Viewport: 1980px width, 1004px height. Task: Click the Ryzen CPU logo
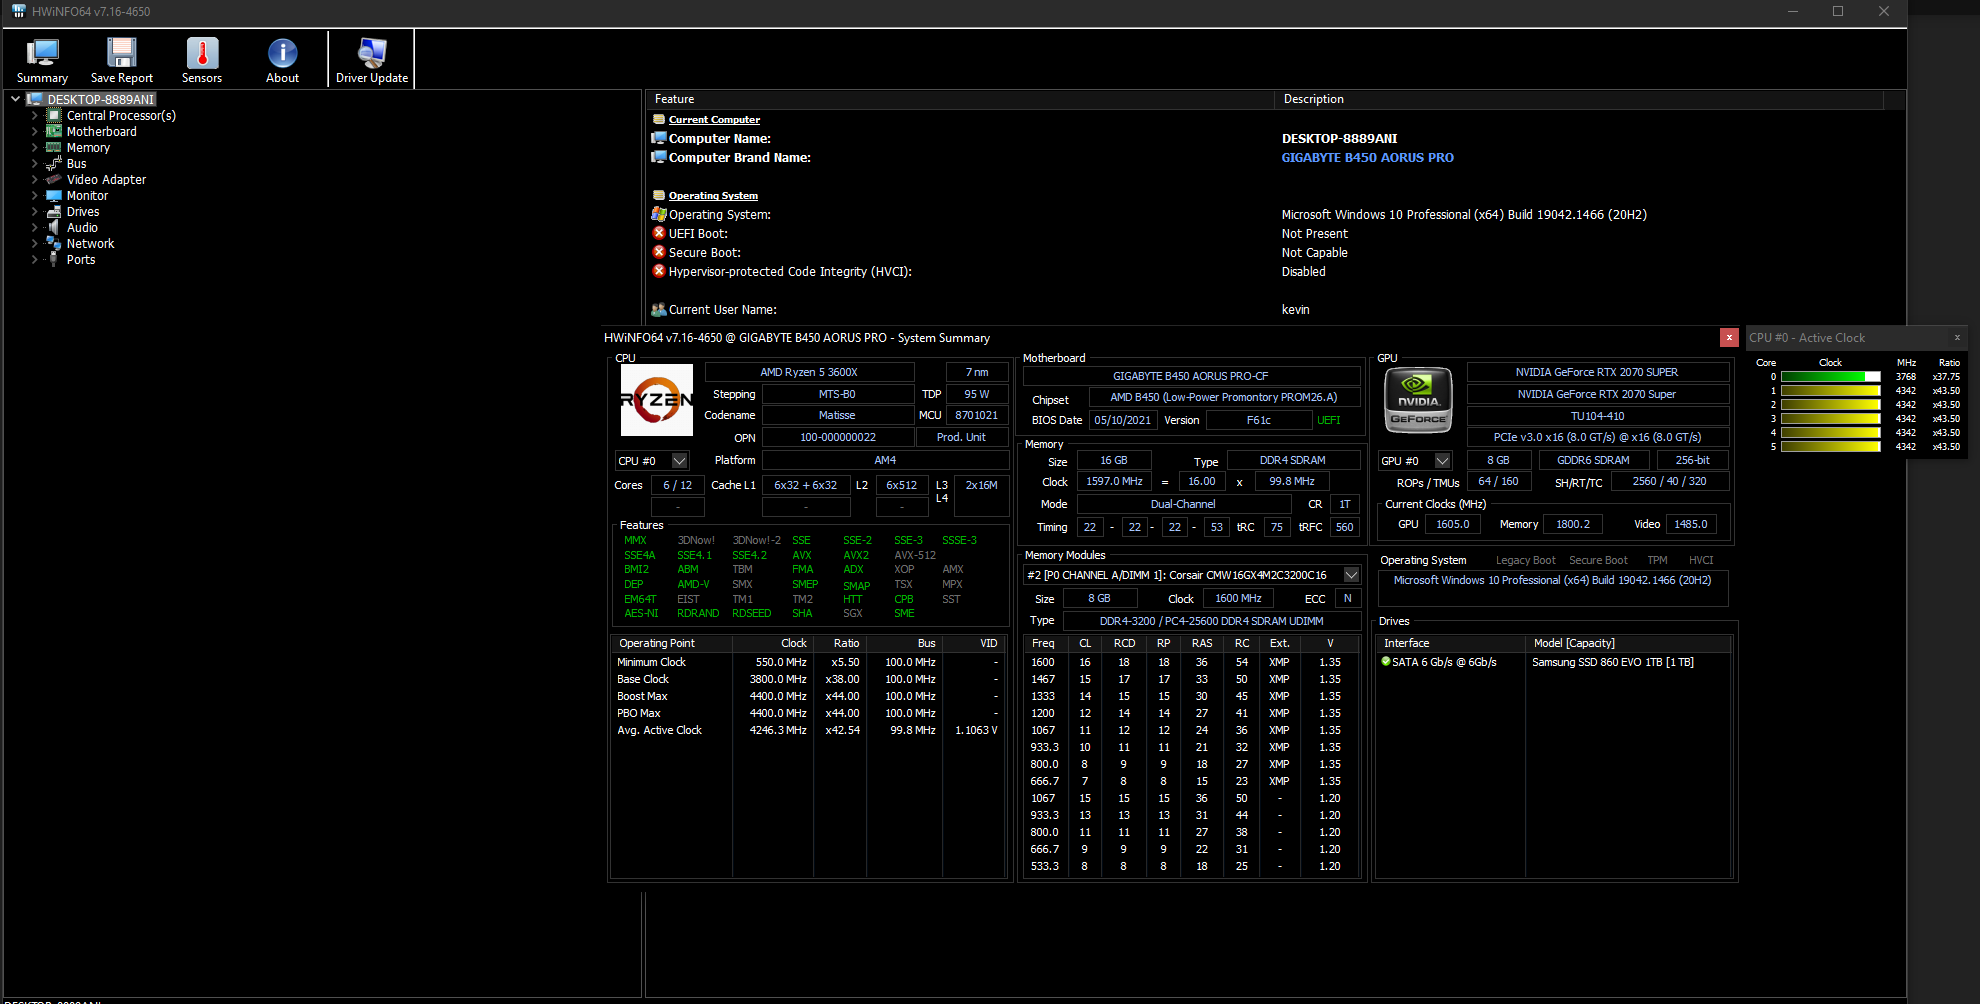tap(657, 400)
